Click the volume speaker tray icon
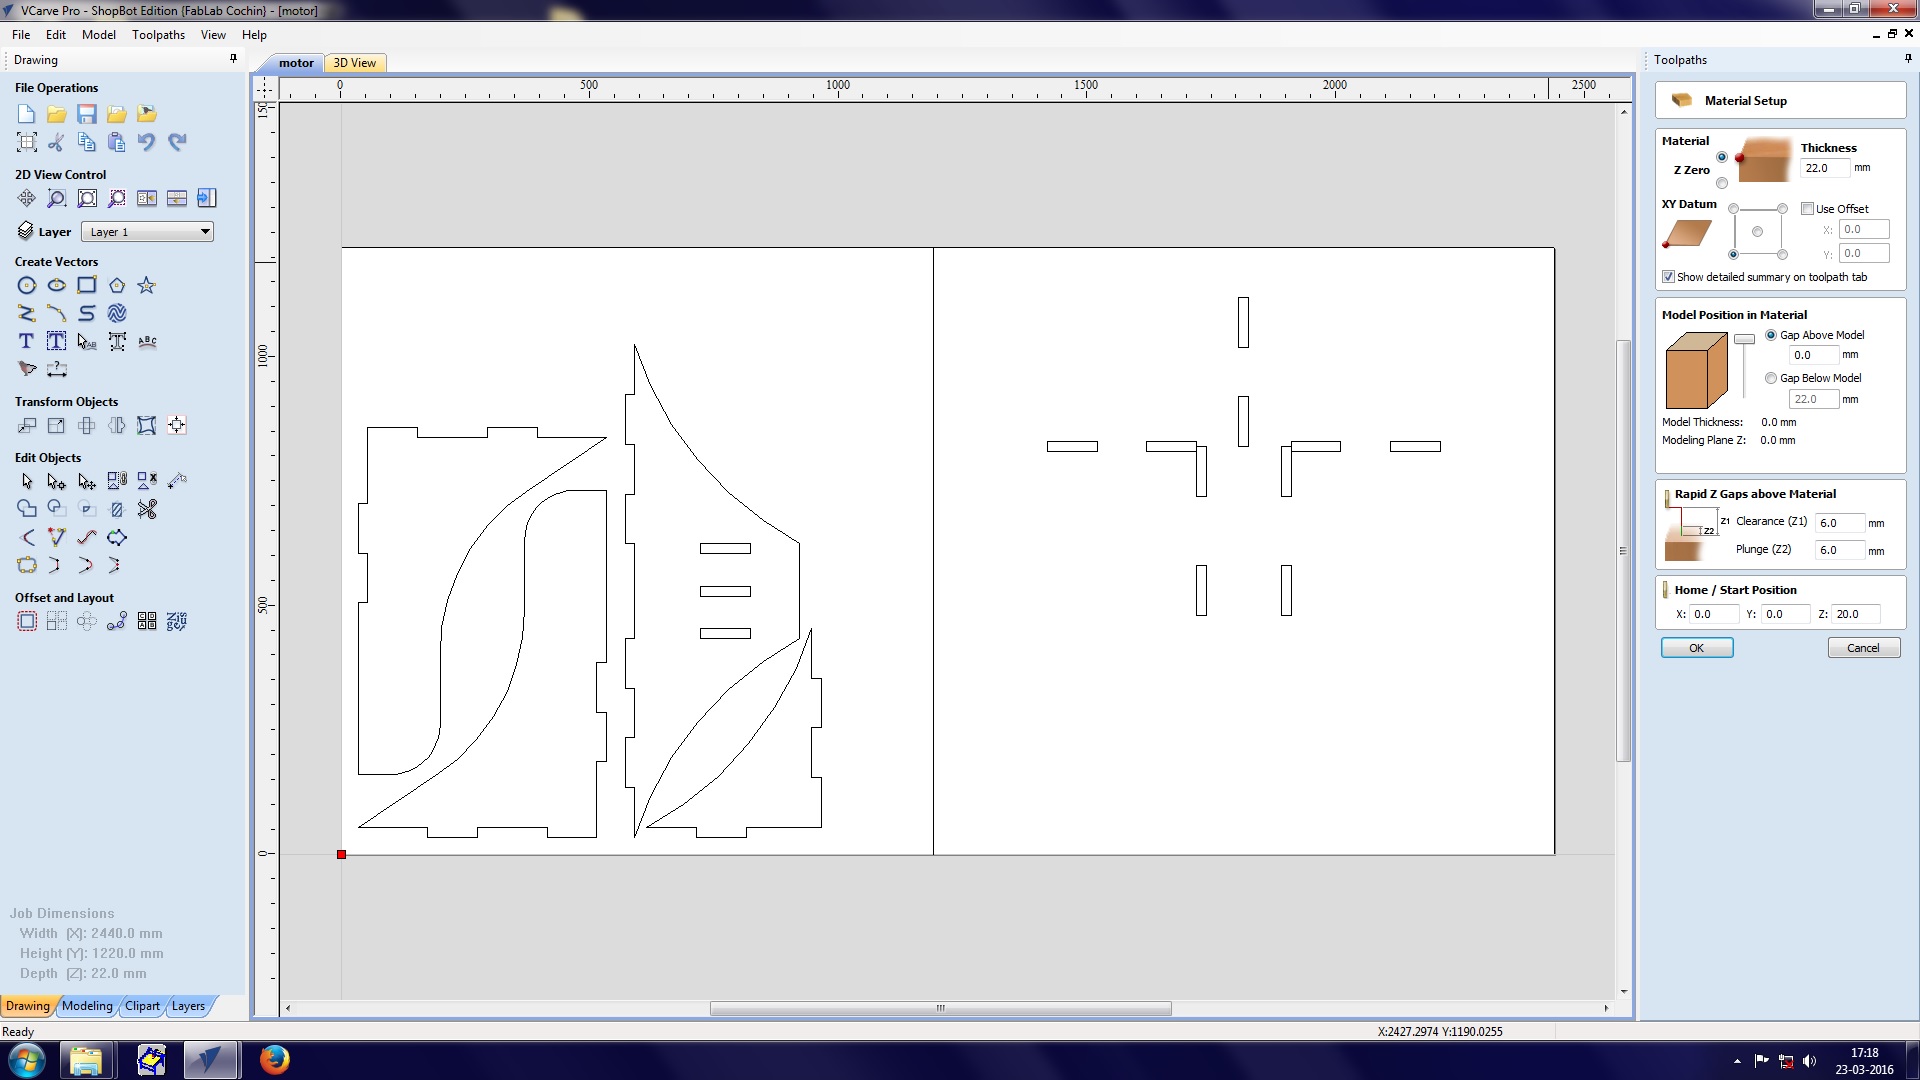Image resolution: width=1920 pixels, height=1080 pixels. pos(1809,1061)
